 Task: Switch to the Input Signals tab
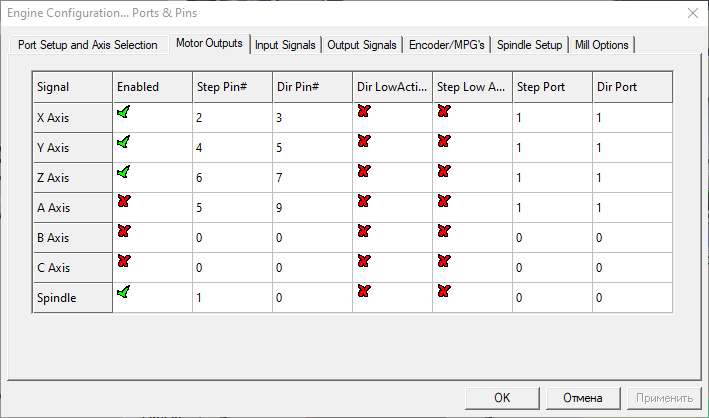coord(285,45)
